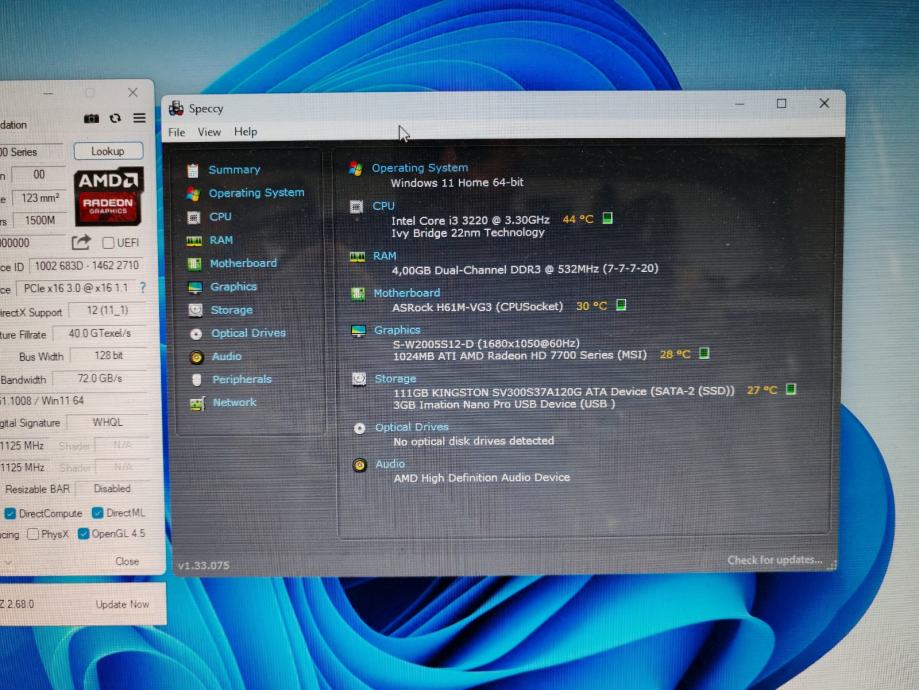Viewport: 919px width, 690px height.
Task: Open the View menu in Speccy
Action: click(x=209, y=132)
